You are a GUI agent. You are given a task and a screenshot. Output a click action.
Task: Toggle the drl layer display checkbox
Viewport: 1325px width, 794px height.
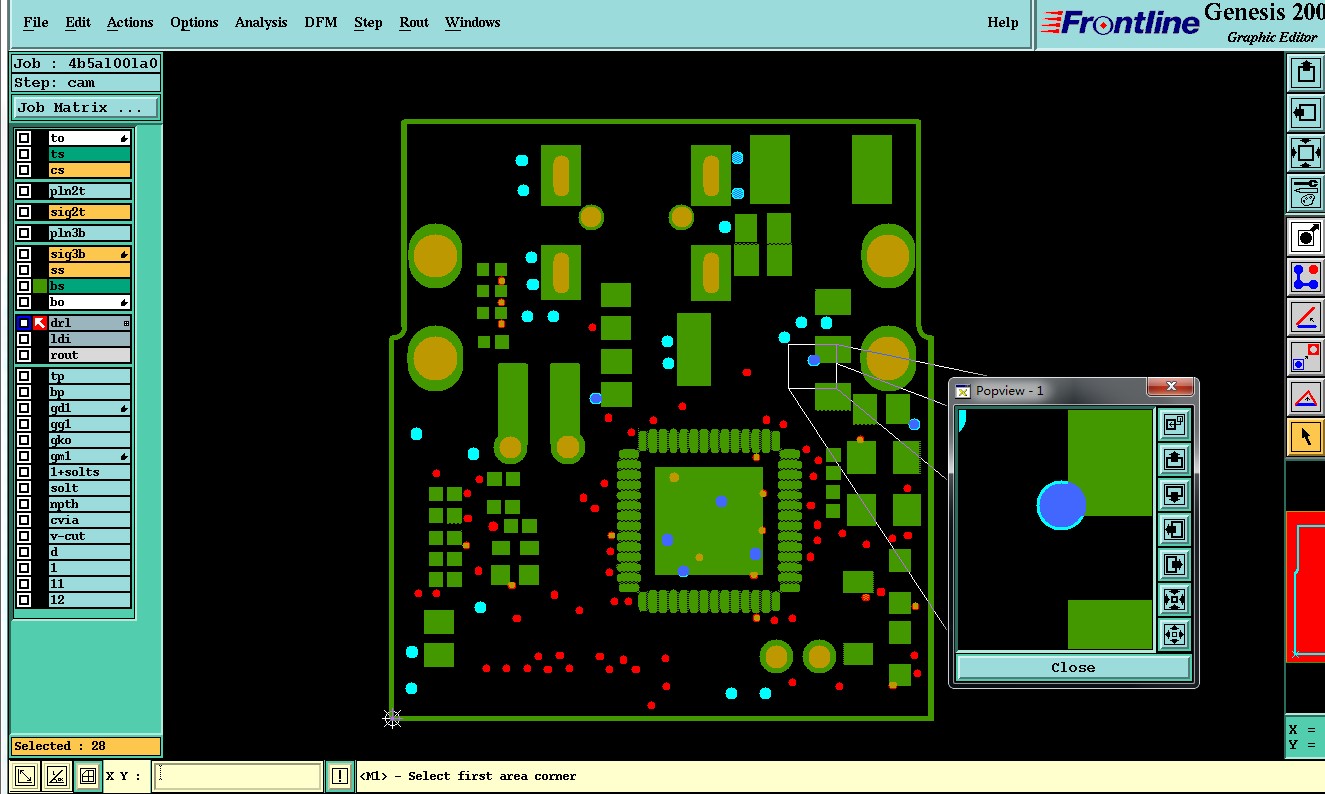click(x=24, y=323)
